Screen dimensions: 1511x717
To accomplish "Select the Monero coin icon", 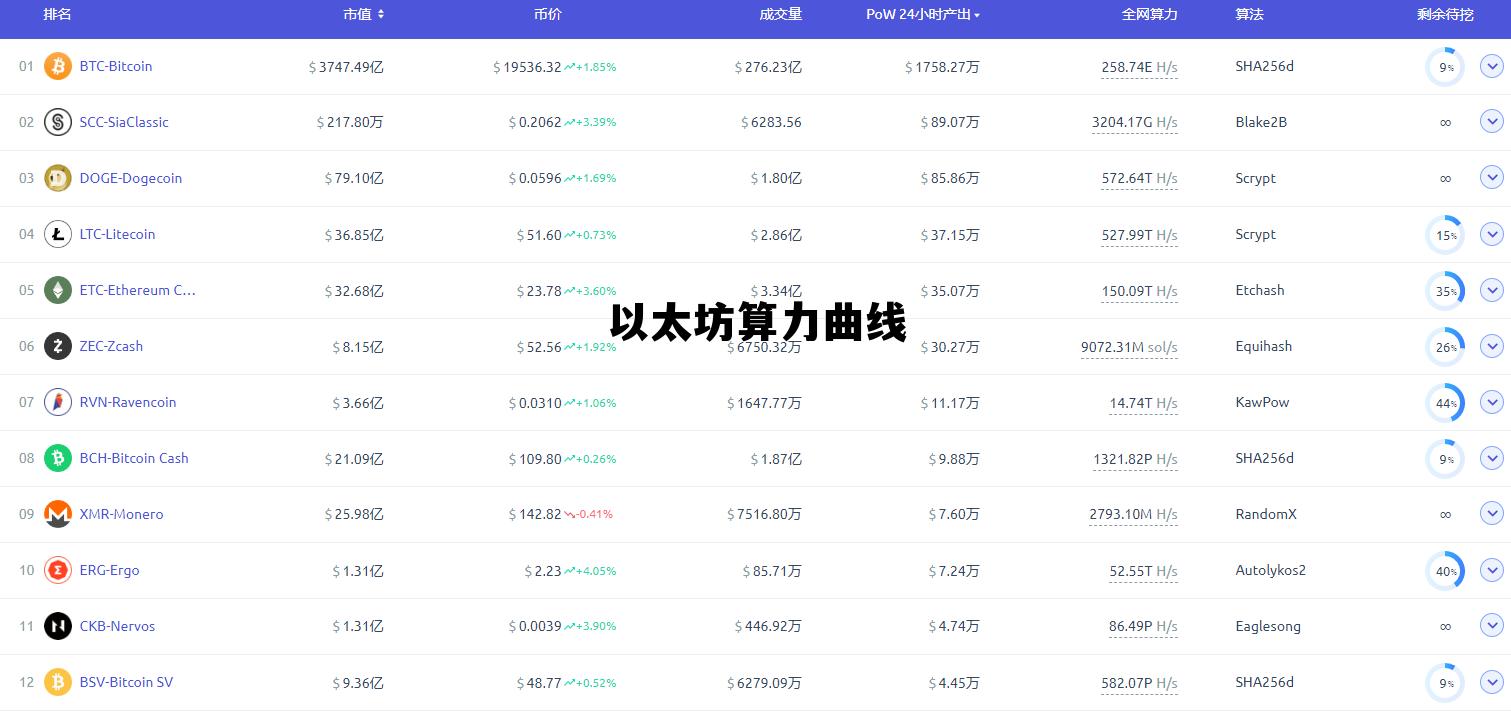I will (57, 513).
